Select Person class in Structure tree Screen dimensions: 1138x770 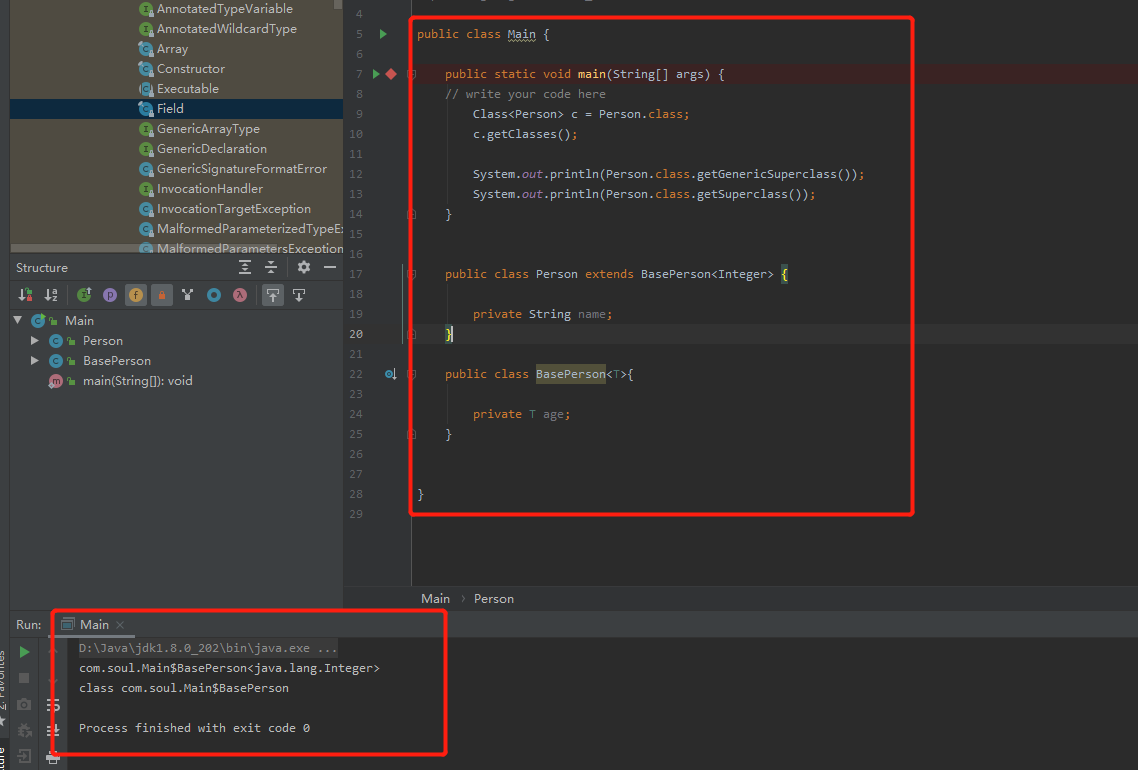[x=102, y=340]
